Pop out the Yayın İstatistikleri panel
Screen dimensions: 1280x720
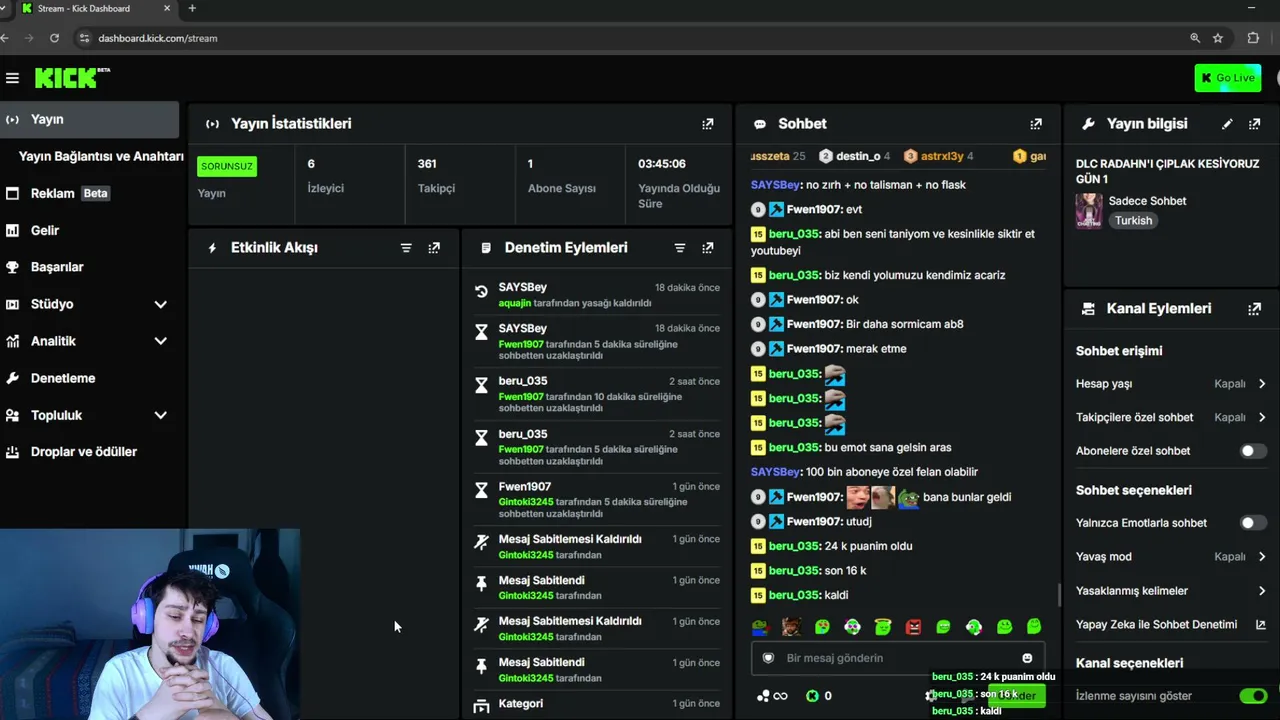point(708,124)
